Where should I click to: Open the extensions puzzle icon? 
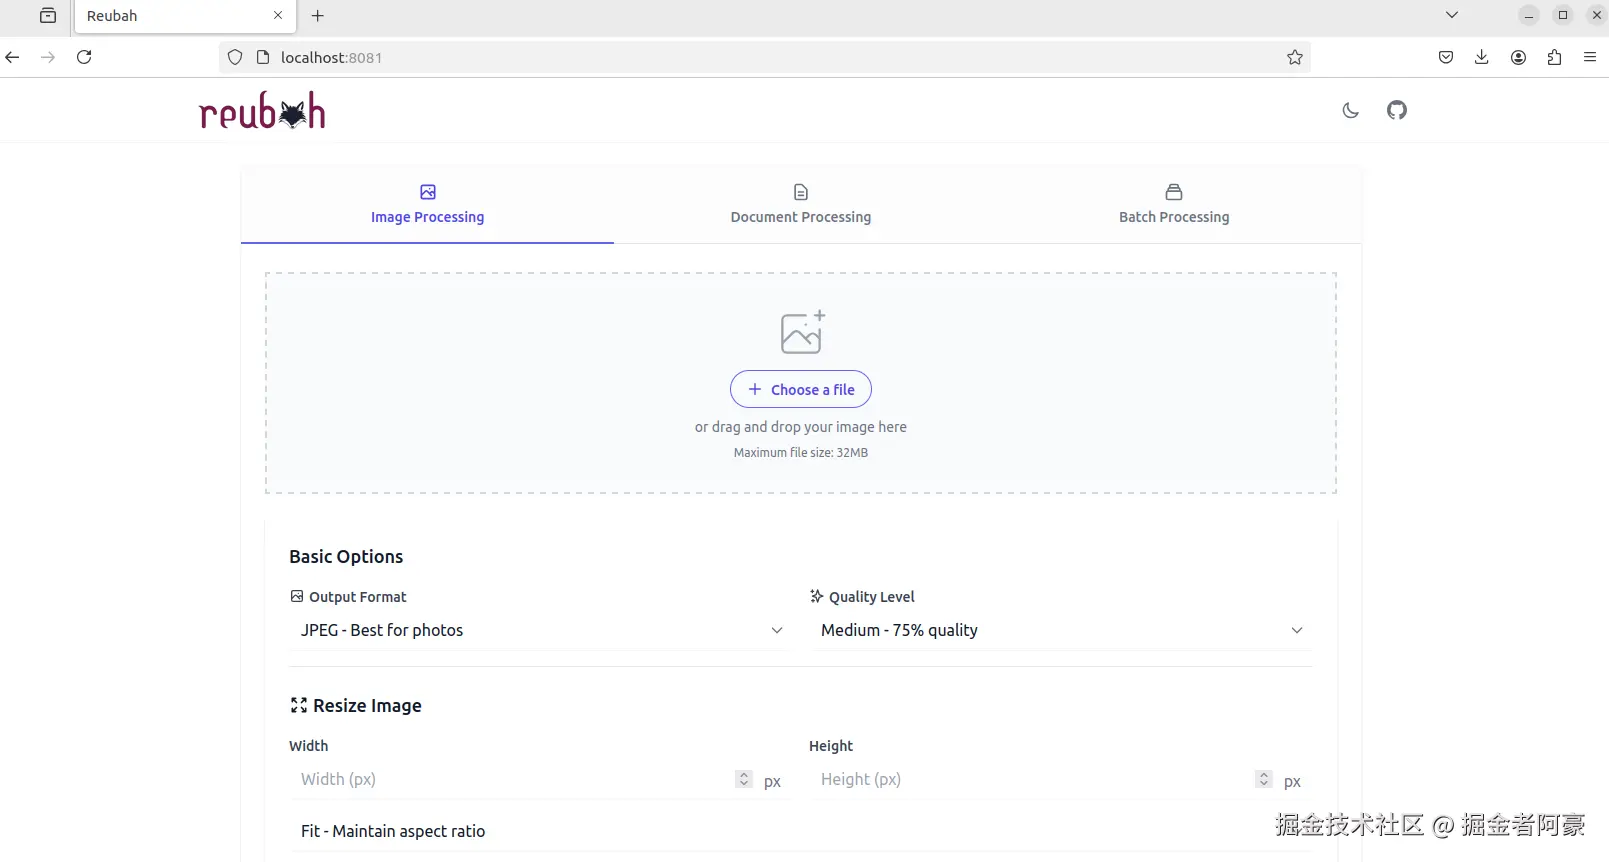[x=1553, y=58]
